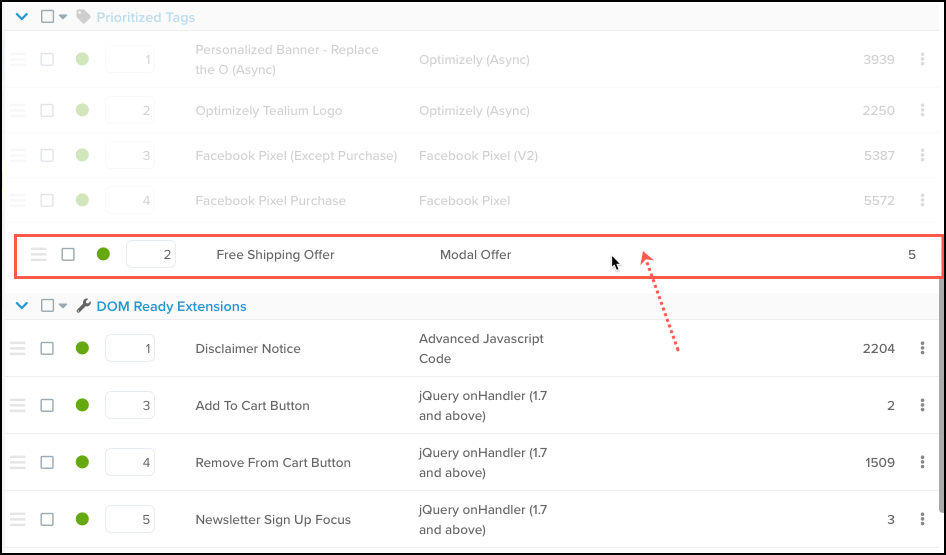This screenshot has width=946, height=555.
Task: Check the Free Shipping Offer checkbox
Action: (68, 255)
